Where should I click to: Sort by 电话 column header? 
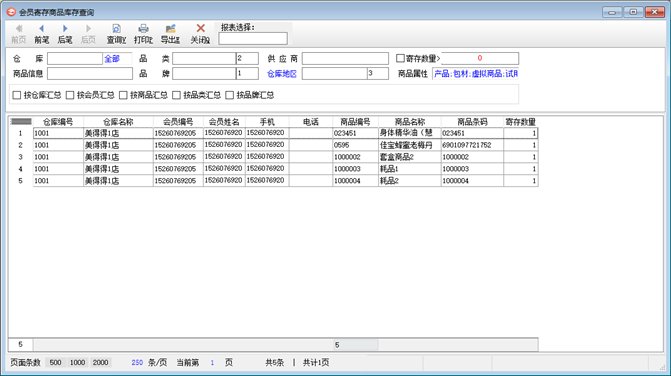pos(311,122)
